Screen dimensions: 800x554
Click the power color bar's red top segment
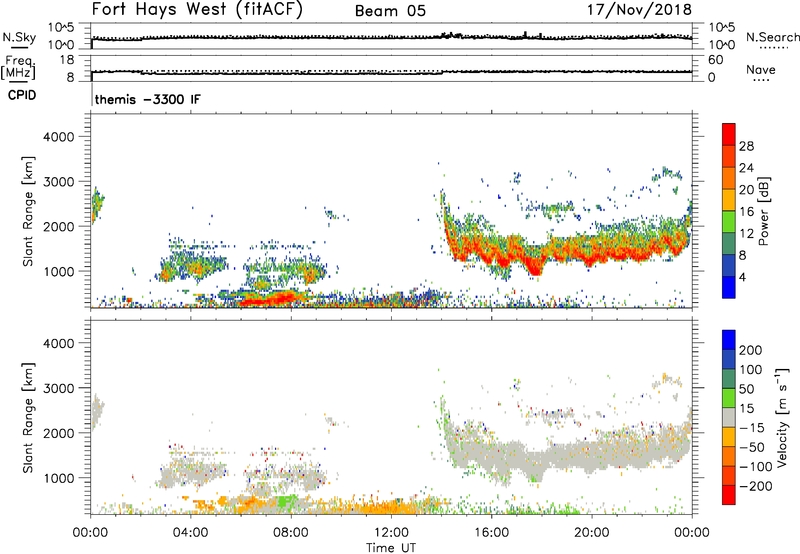point(729,135)
